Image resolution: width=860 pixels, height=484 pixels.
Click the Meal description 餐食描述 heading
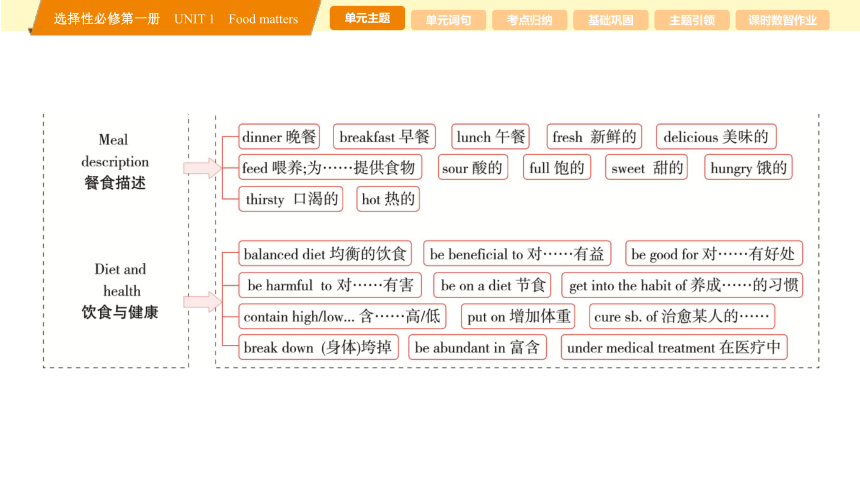[115, 161]
